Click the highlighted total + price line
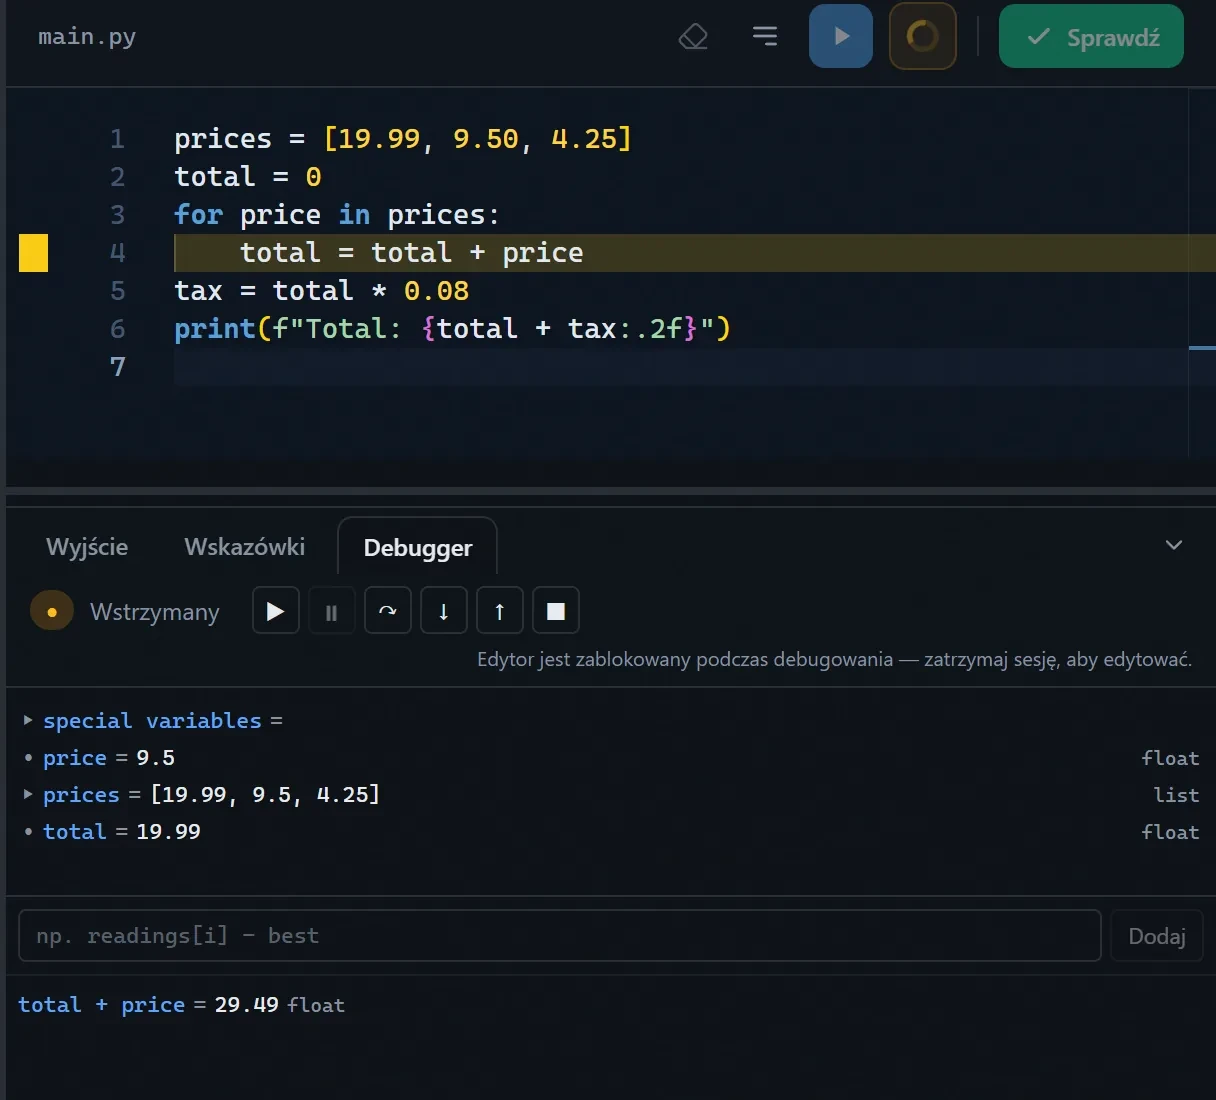This screenshot has width=1216, height=1100. [411, 253]
